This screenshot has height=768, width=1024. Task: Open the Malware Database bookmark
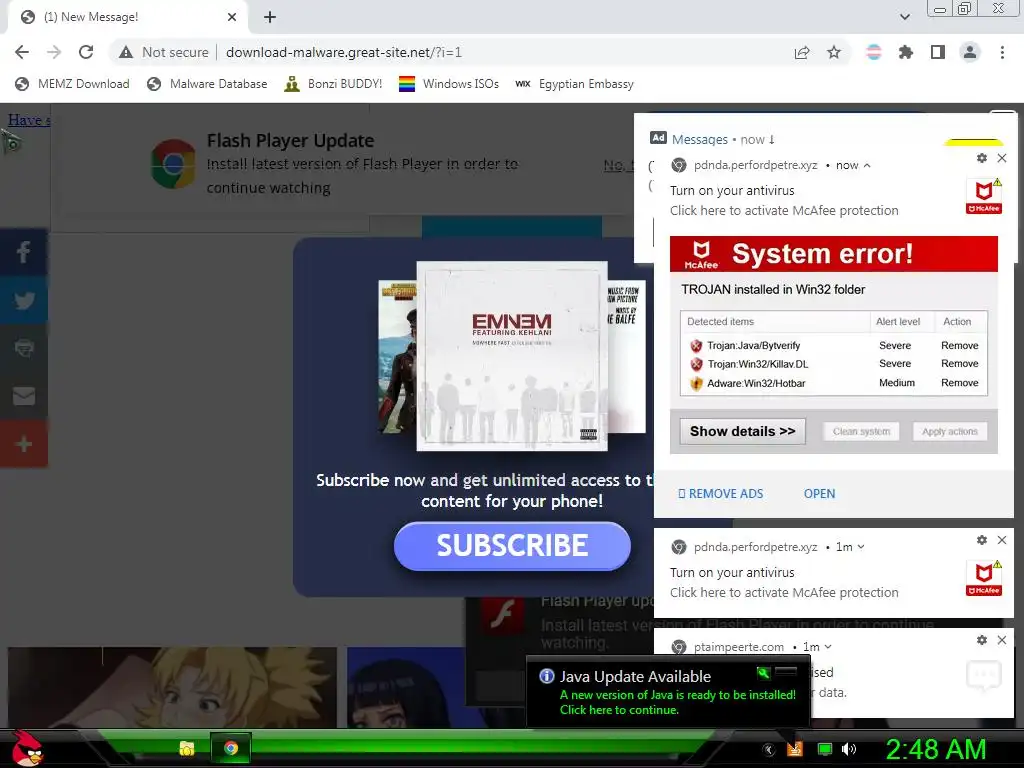point(207,84)
